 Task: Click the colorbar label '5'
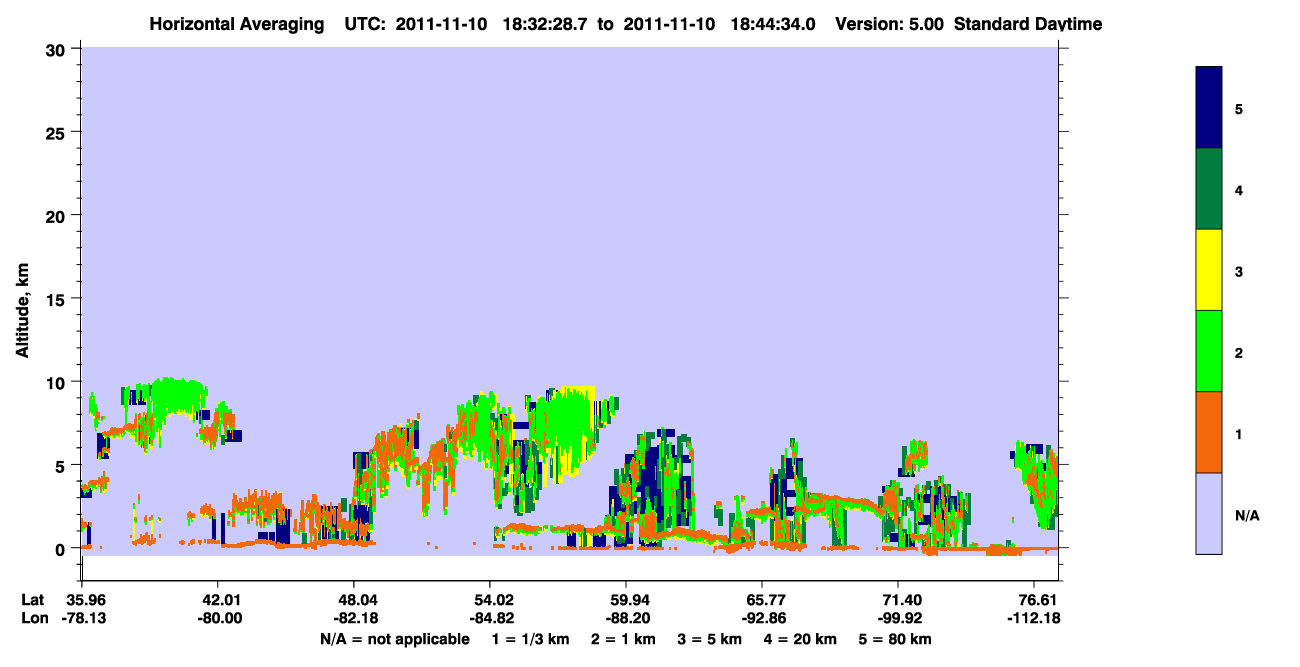coord(1238,109)
